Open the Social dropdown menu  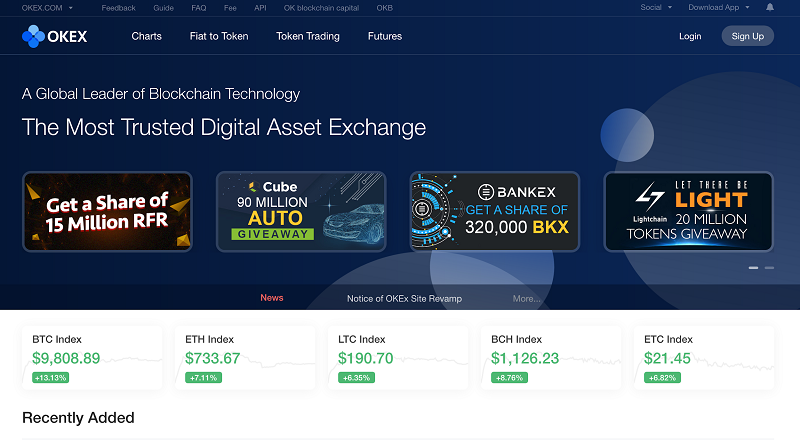pos(656,7)
